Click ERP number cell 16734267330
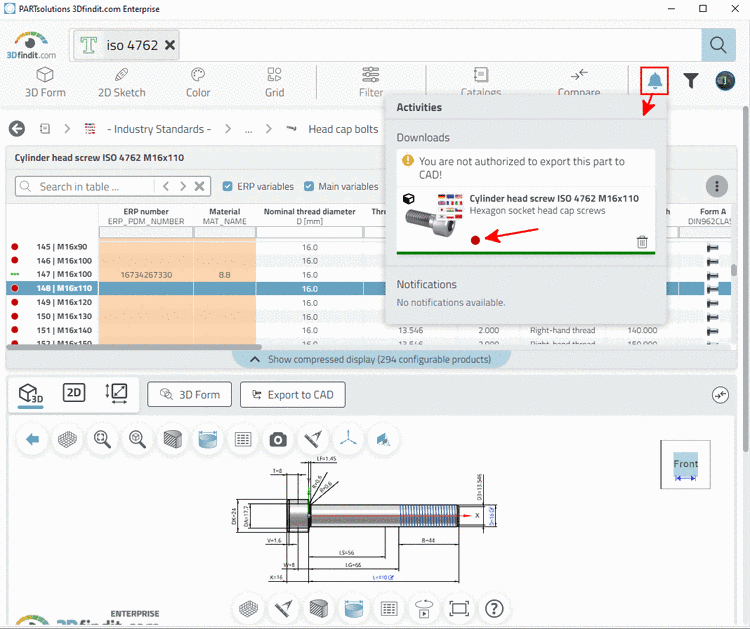The width and height of the screenshot is (750, 629). tap(146, 275)
